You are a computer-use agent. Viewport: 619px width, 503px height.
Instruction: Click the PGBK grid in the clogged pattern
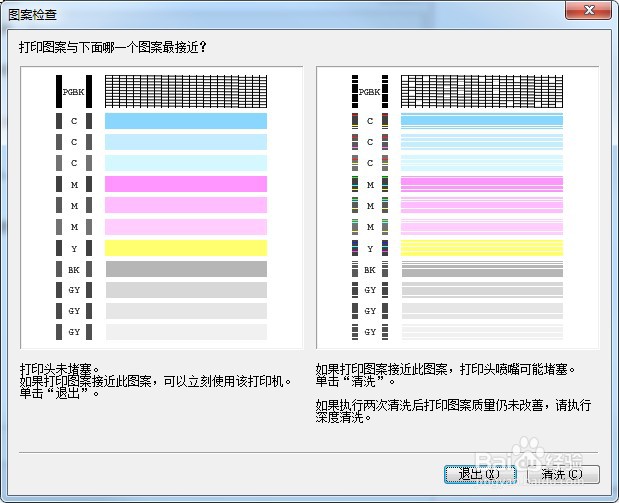pos(482,91)
